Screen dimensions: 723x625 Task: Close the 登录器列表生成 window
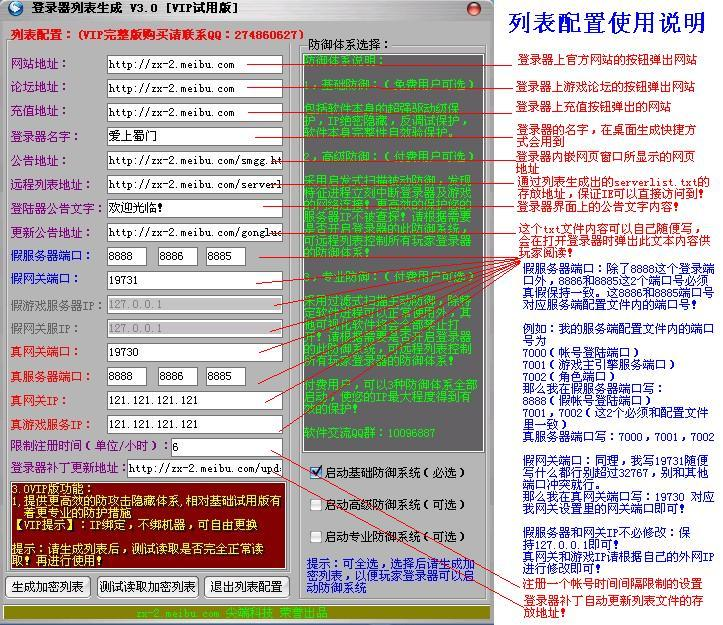click(x=478, y=9)
